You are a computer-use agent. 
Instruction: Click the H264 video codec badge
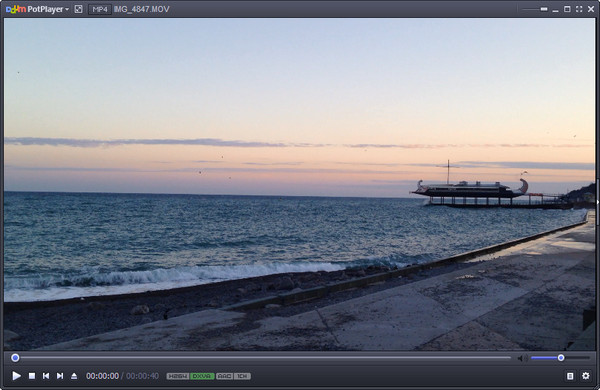point(178,376)
